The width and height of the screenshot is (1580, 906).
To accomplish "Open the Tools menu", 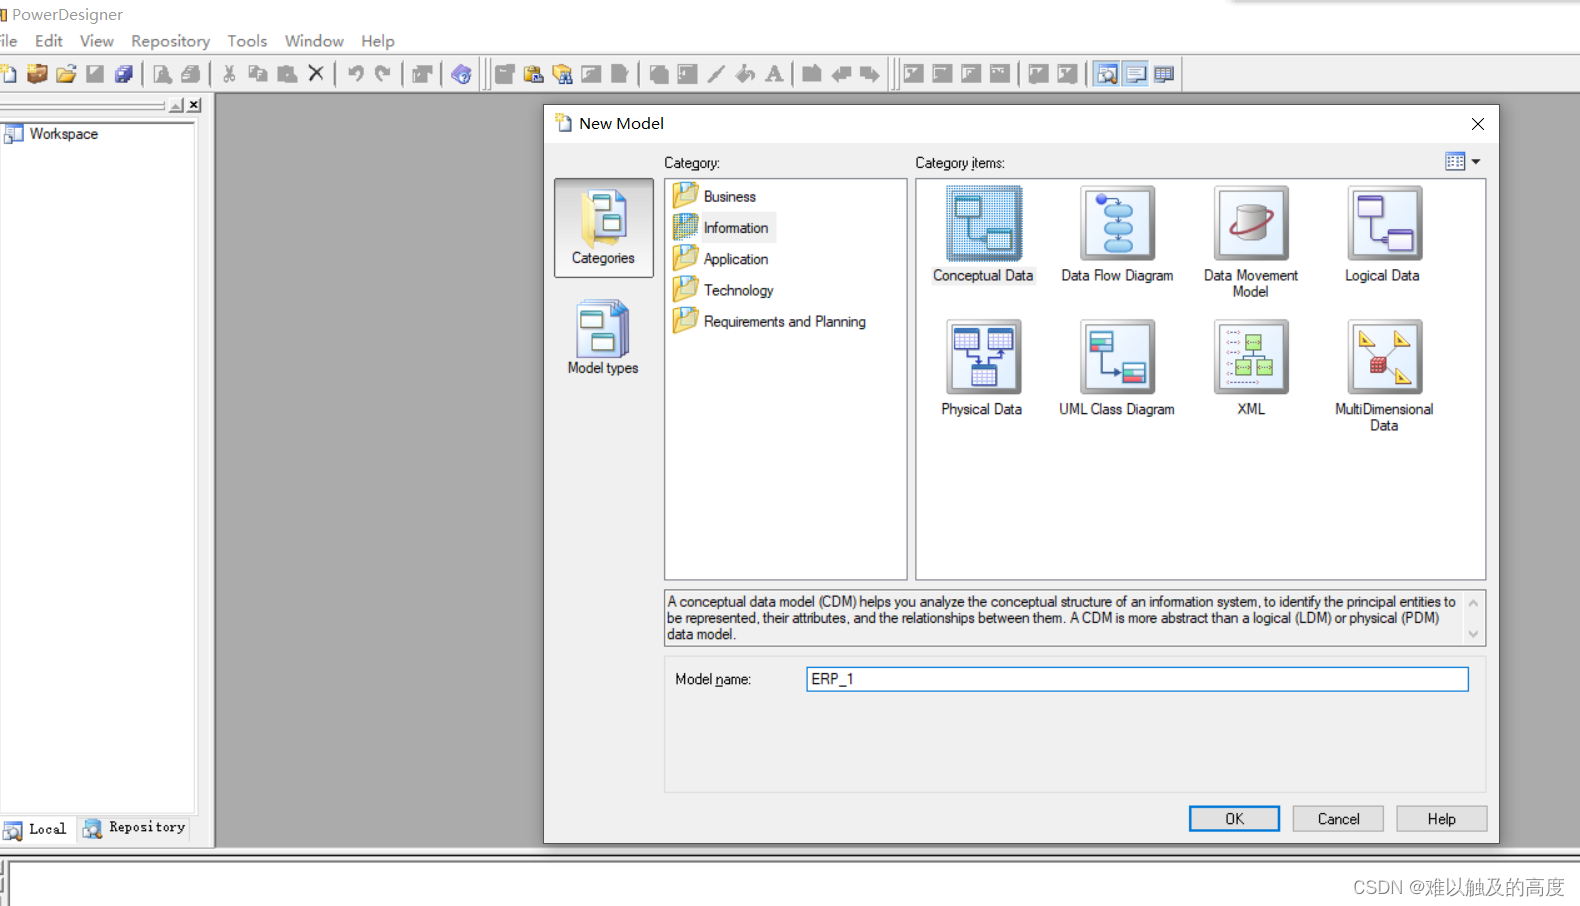I will point(247,41).
